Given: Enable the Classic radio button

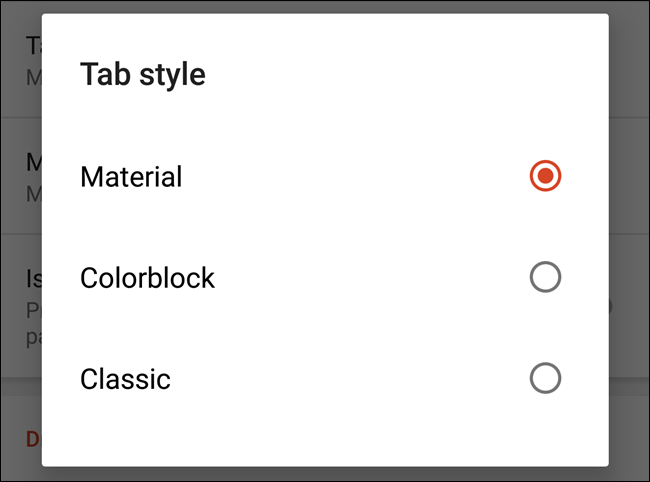Looking at the screenshot, I should (545, 378).
